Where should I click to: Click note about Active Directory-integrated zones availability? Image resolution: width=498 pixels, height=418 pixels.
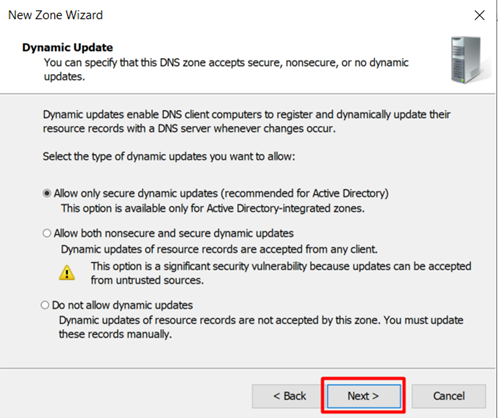pyautogui.click(x=213, y=208)
